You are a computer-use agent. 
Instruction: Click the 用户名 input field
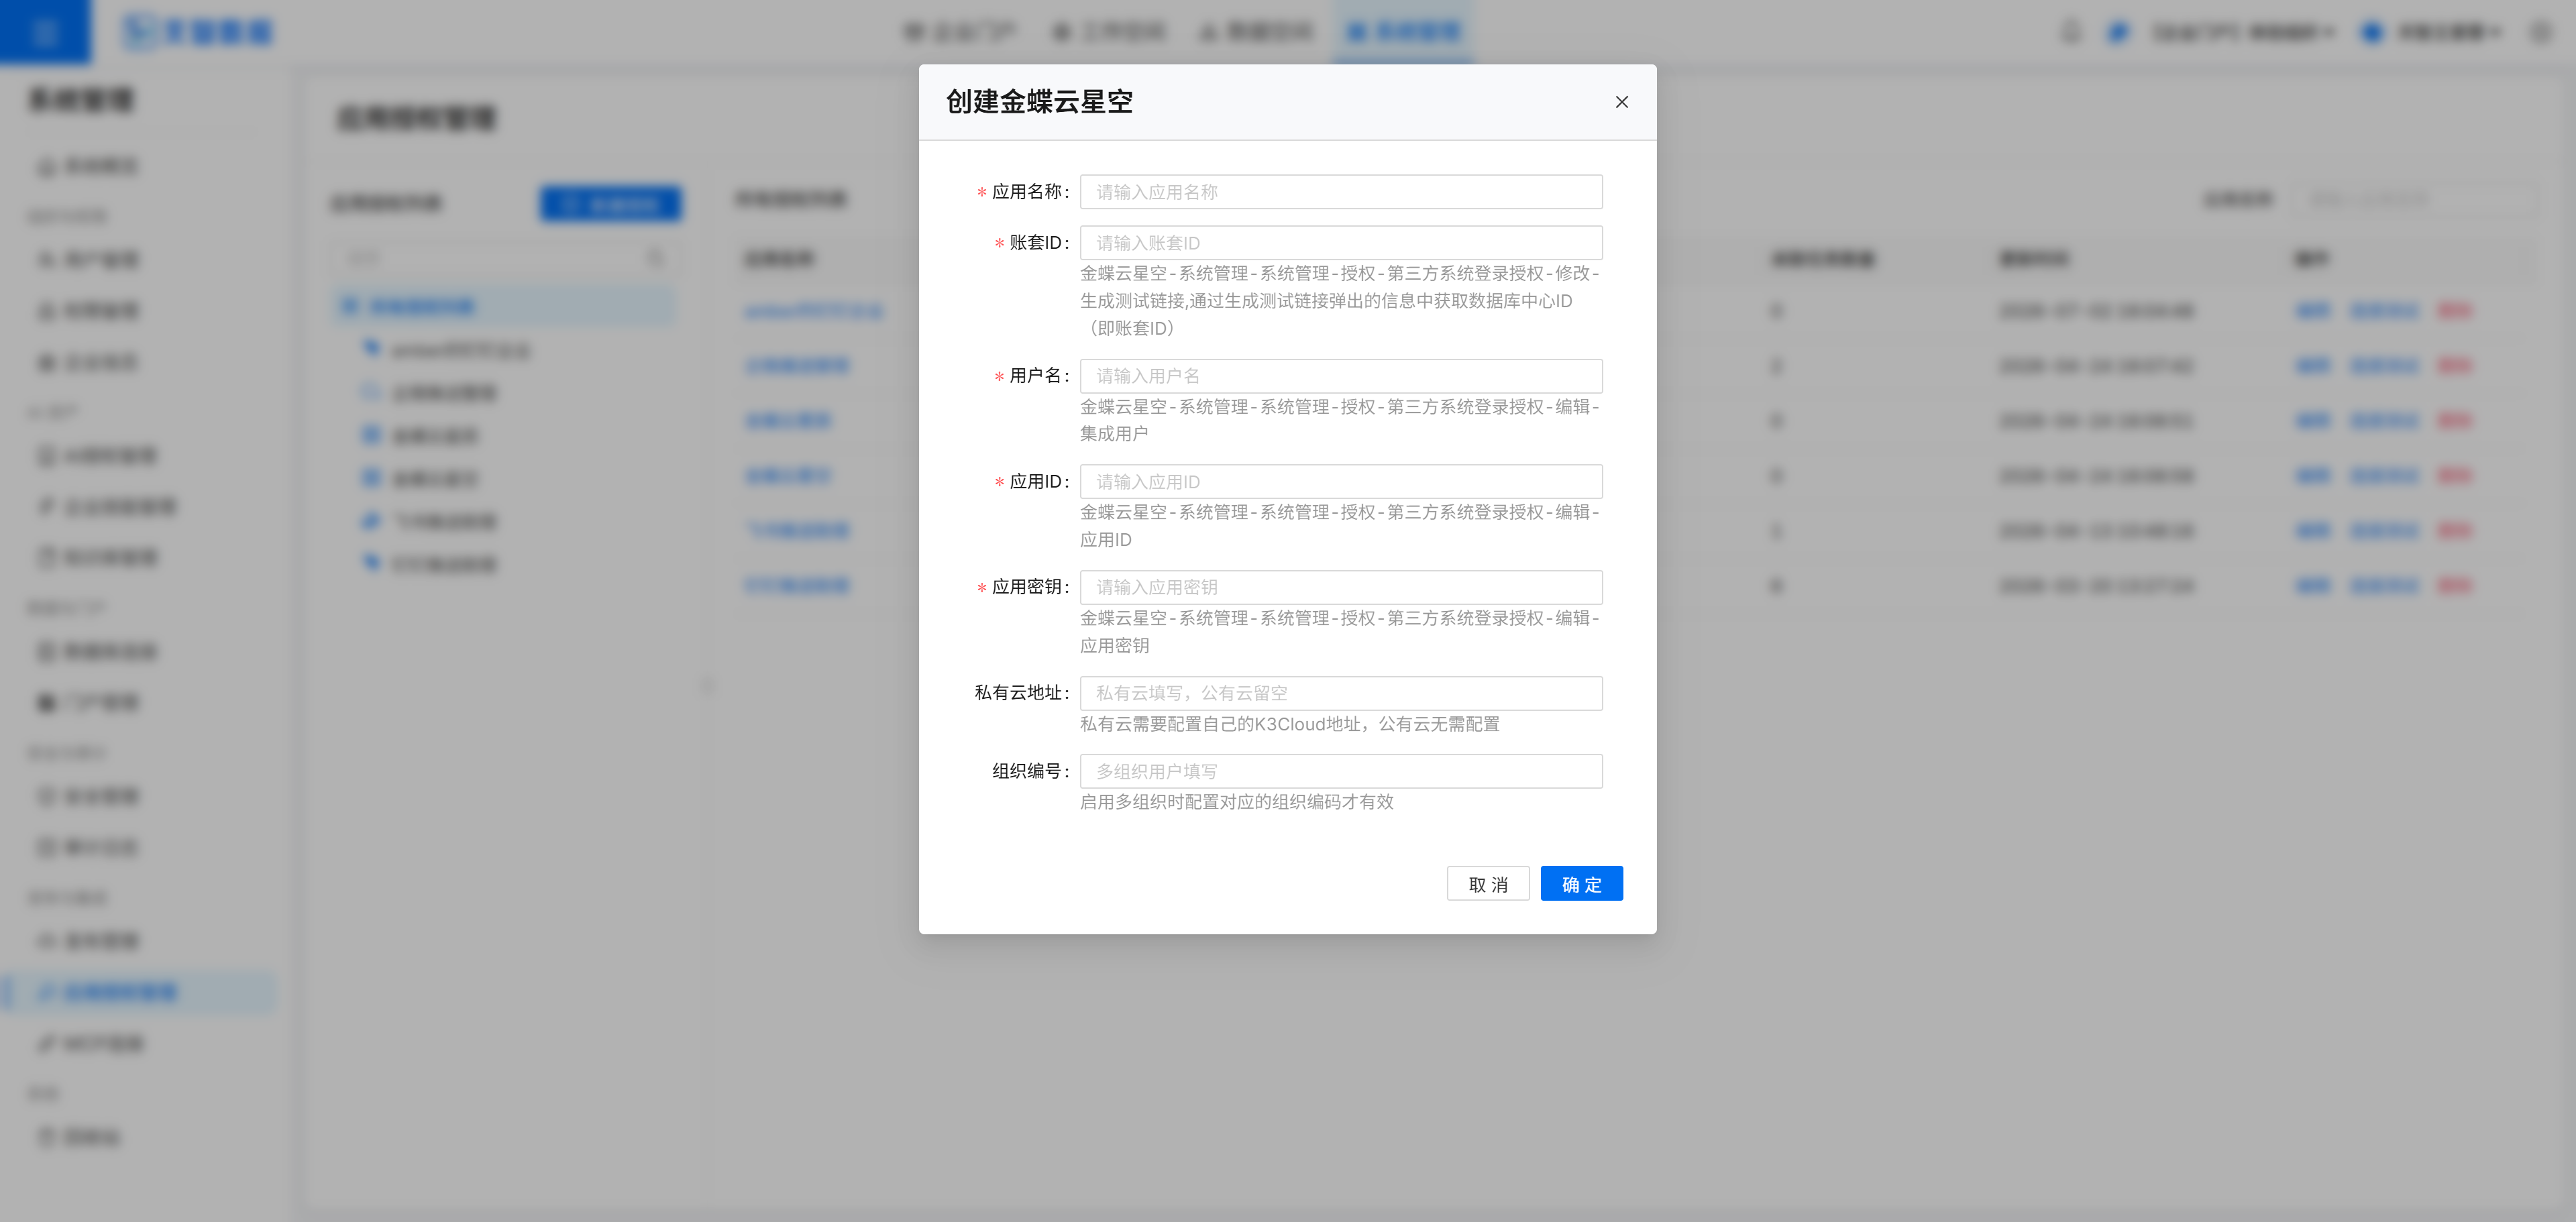(x=1341, y=376)
